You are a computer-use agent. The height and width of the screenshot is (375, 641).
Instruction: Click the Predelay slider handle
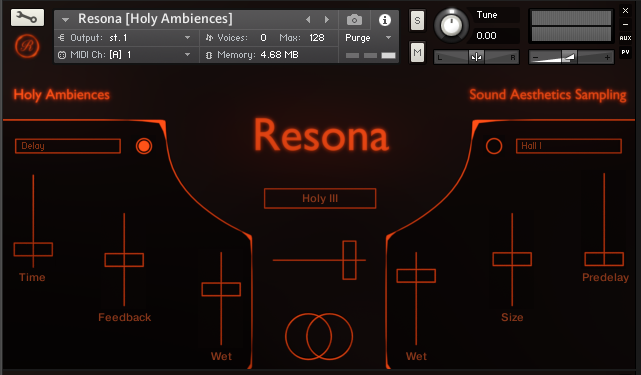pyautogui.click(x=604, y=259)
